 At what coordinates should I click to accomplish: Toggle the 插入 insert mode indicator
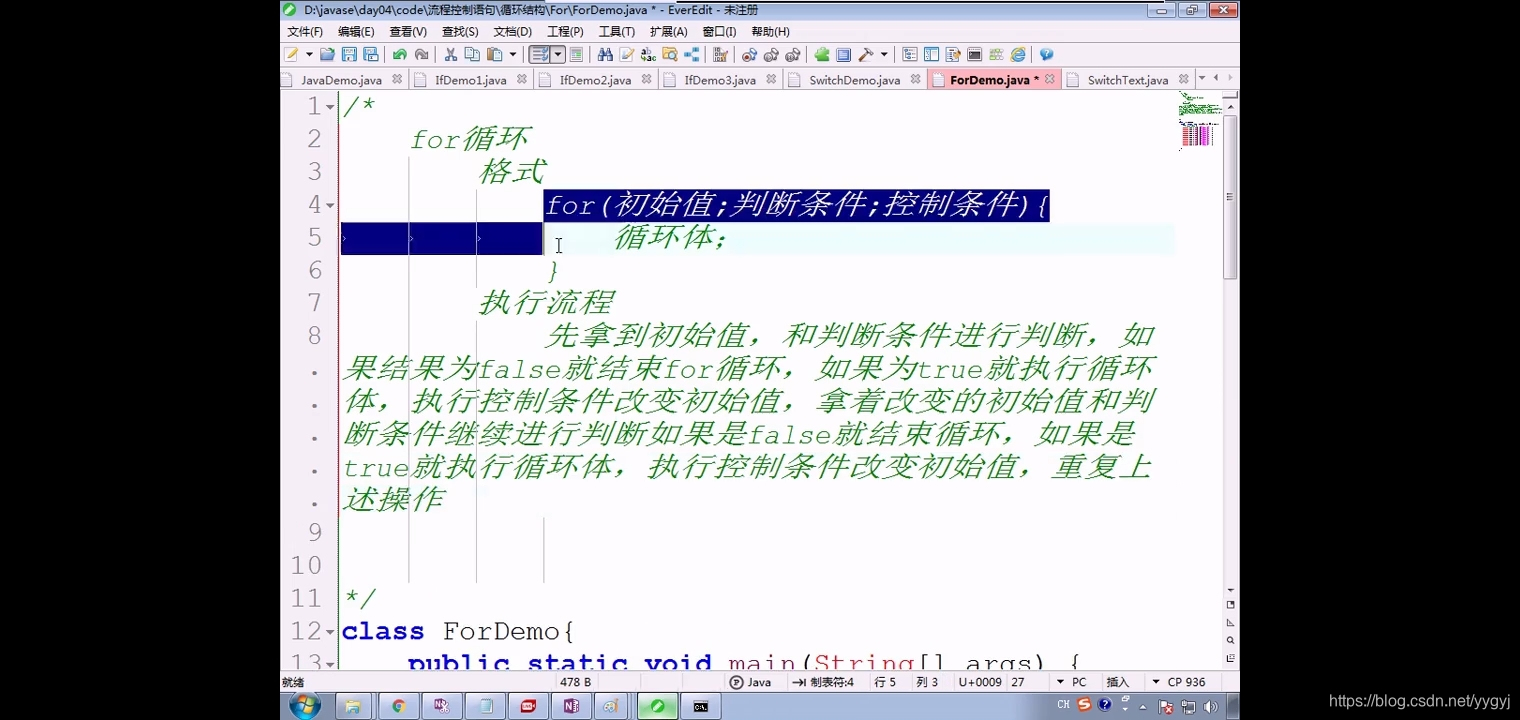pos(1117,682)
